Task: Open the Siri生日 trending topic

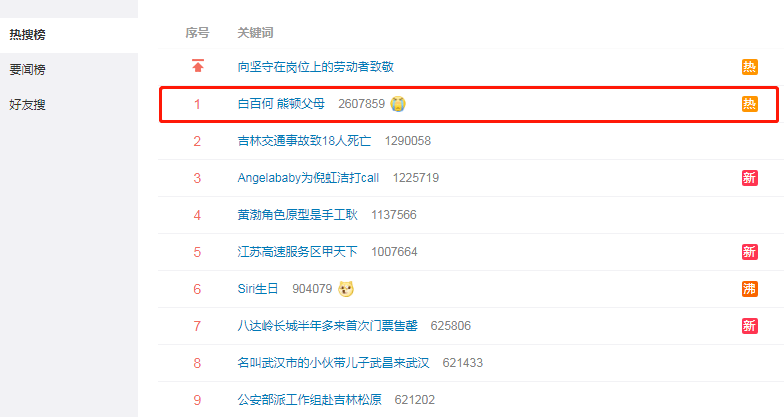Action: click(258, 289)
